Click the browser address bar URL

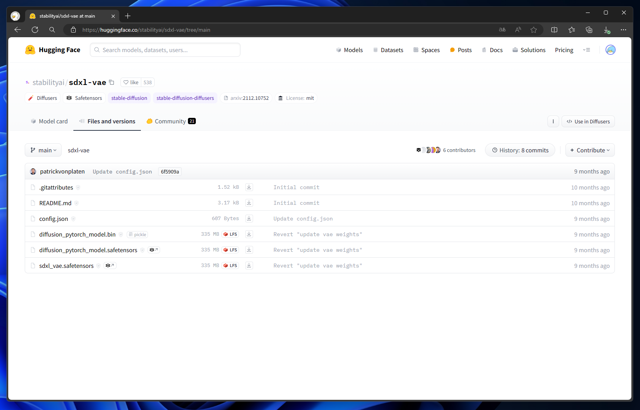146,30
